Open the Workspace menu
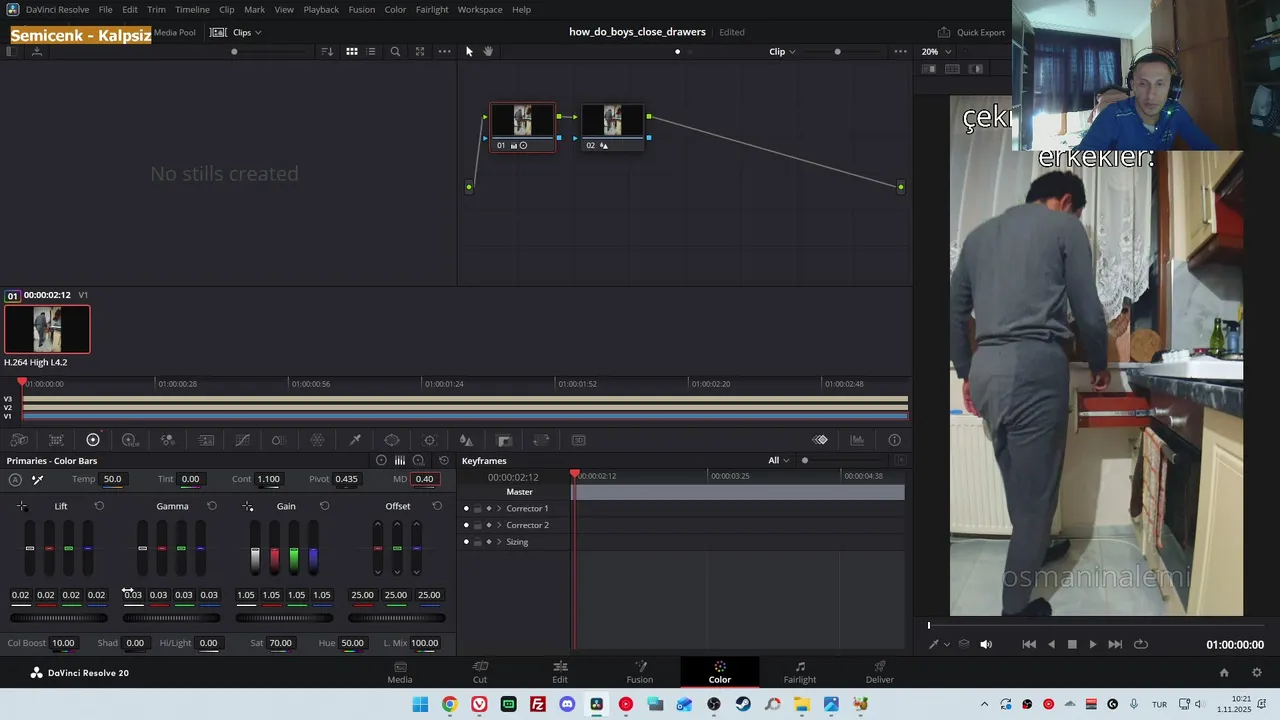Viewport: 1280px width, 720px height. click(480, 9)
